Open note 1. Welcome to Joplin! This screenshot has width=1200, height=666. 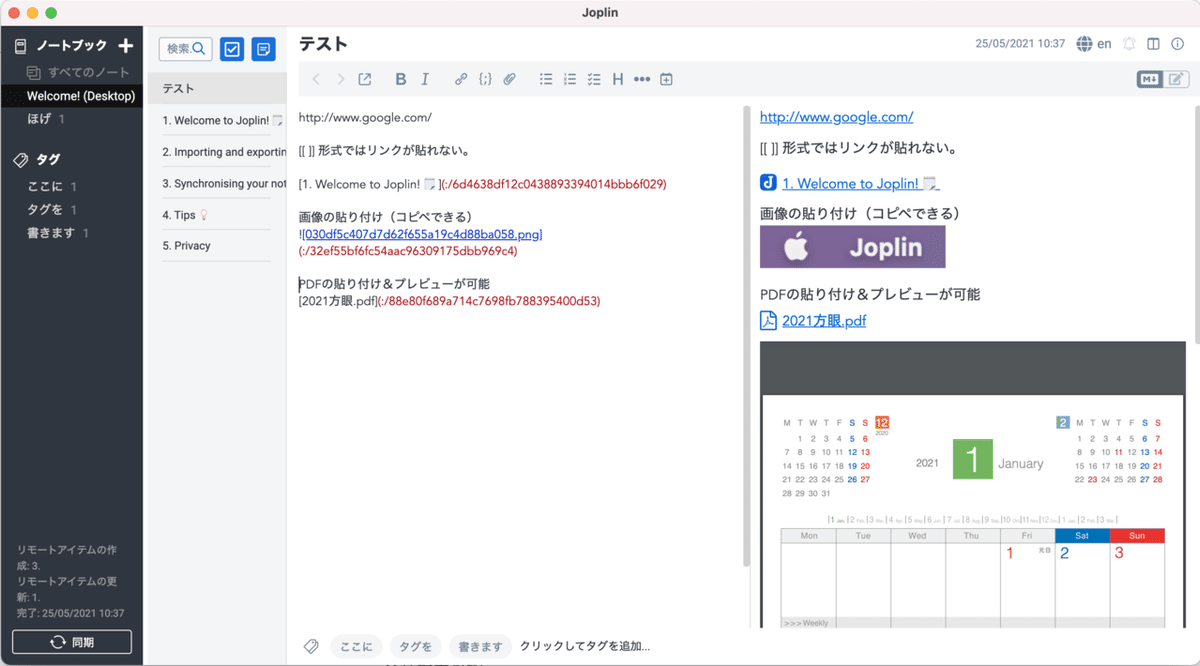[x=217, y=120]
